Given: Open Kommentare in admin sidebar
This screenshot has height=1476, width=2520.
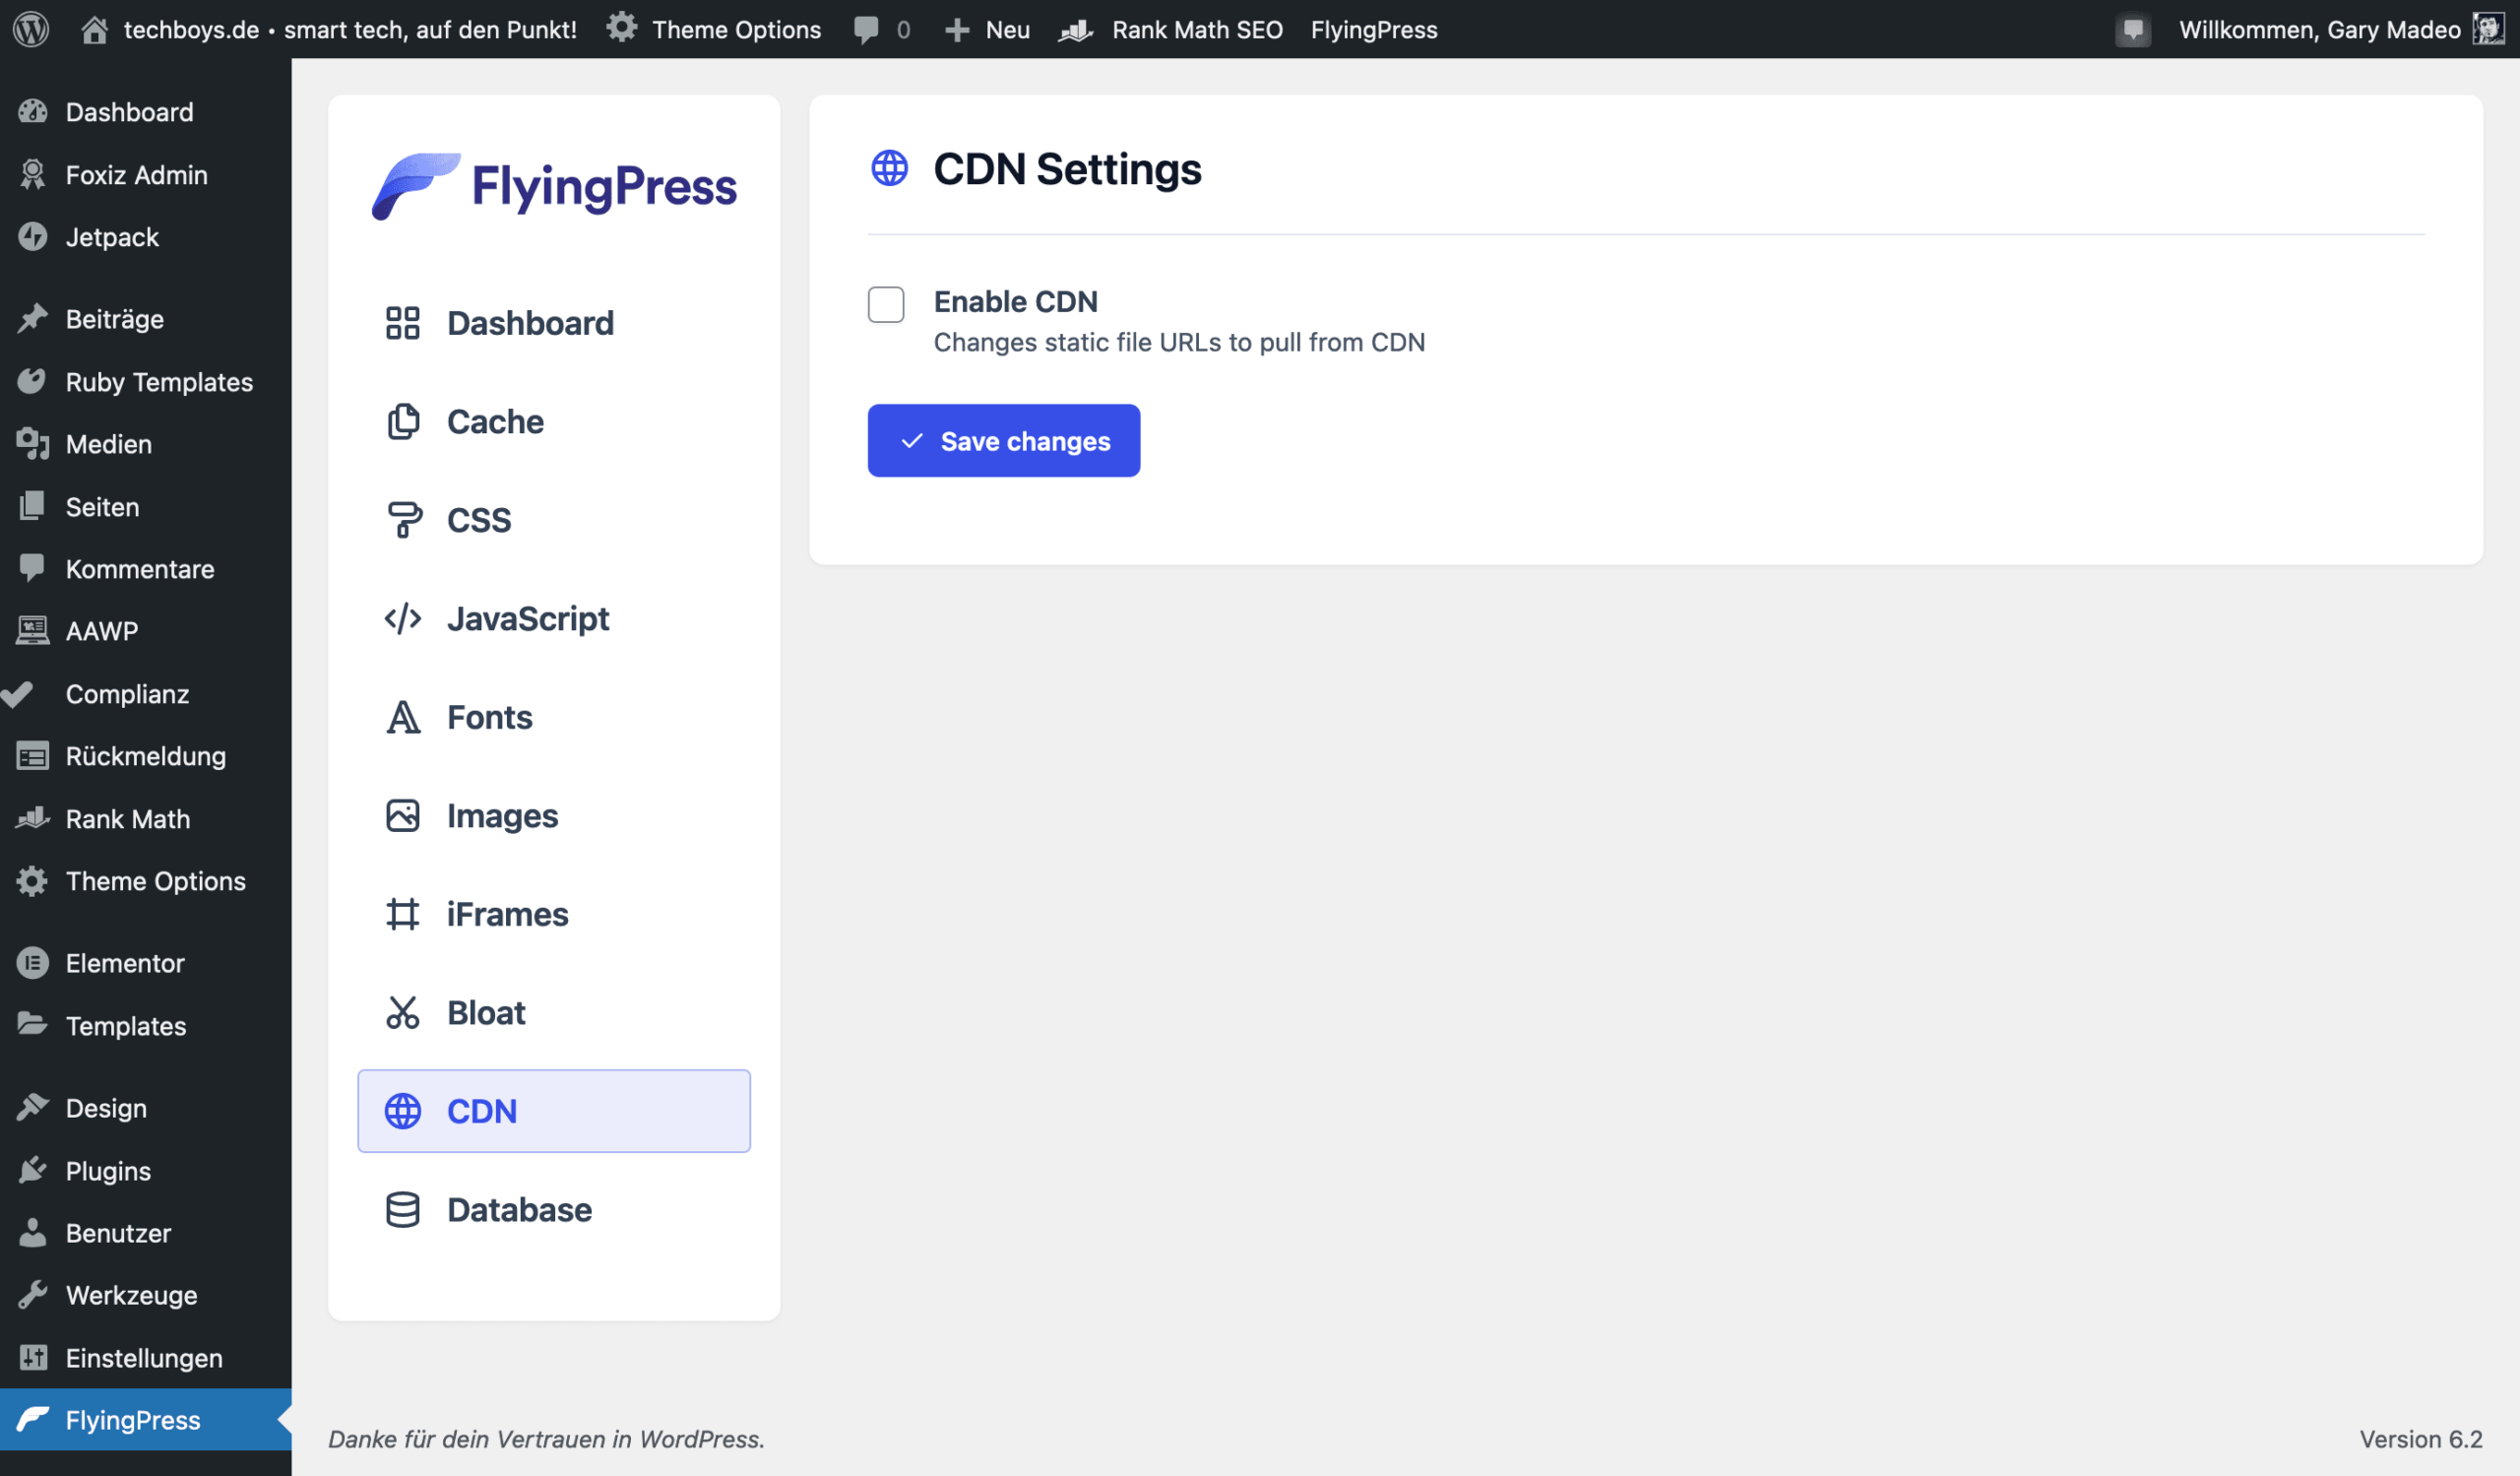Looking at the screenshot, I should tap(146, 569).
